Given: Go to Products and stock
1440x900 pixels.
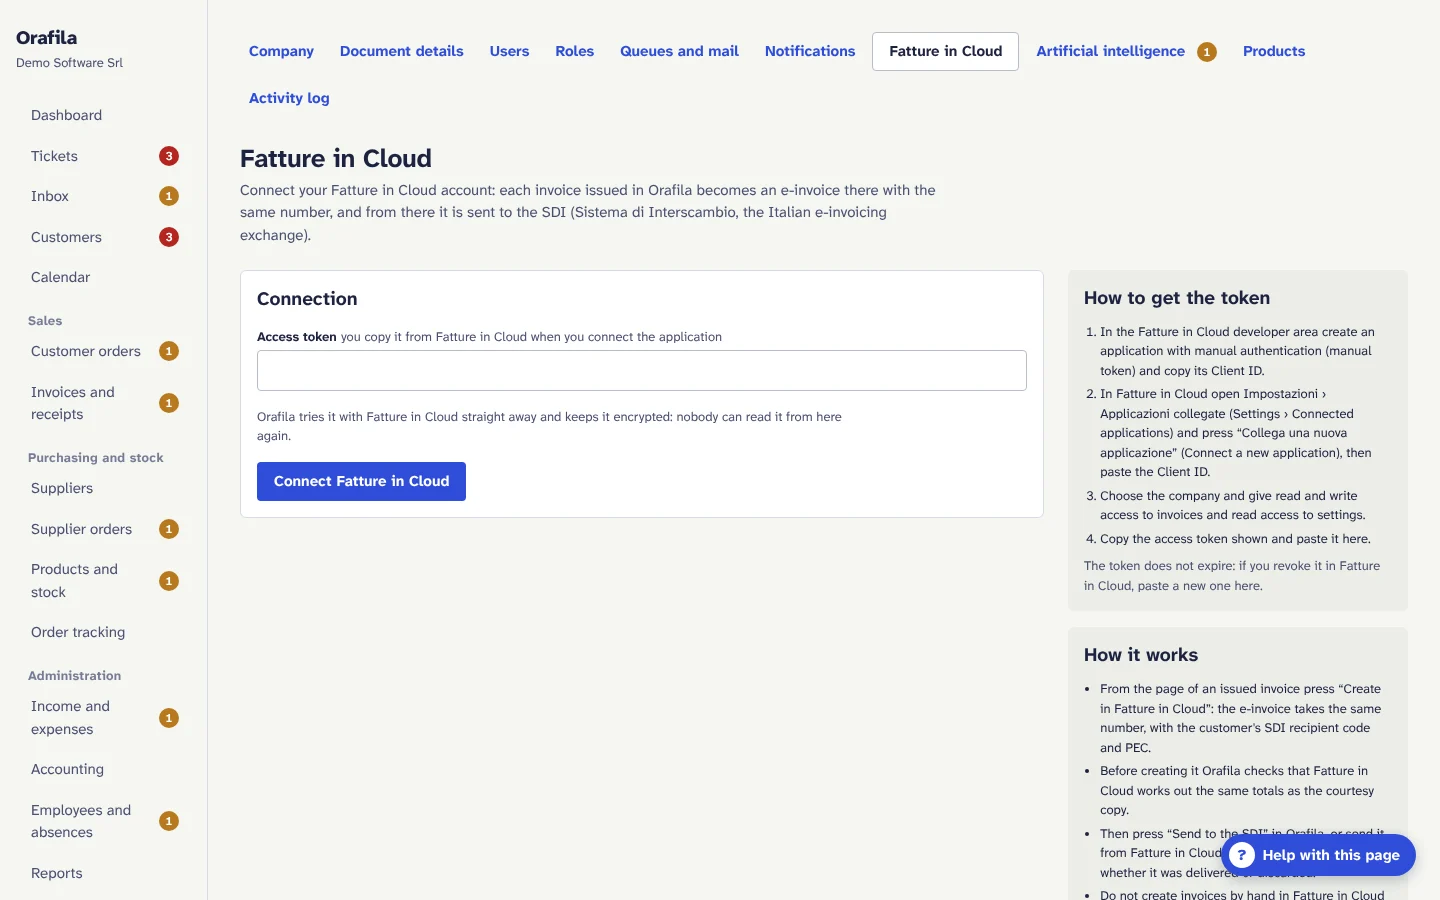Looking at the screenshot, I should (x=103, y=581).
